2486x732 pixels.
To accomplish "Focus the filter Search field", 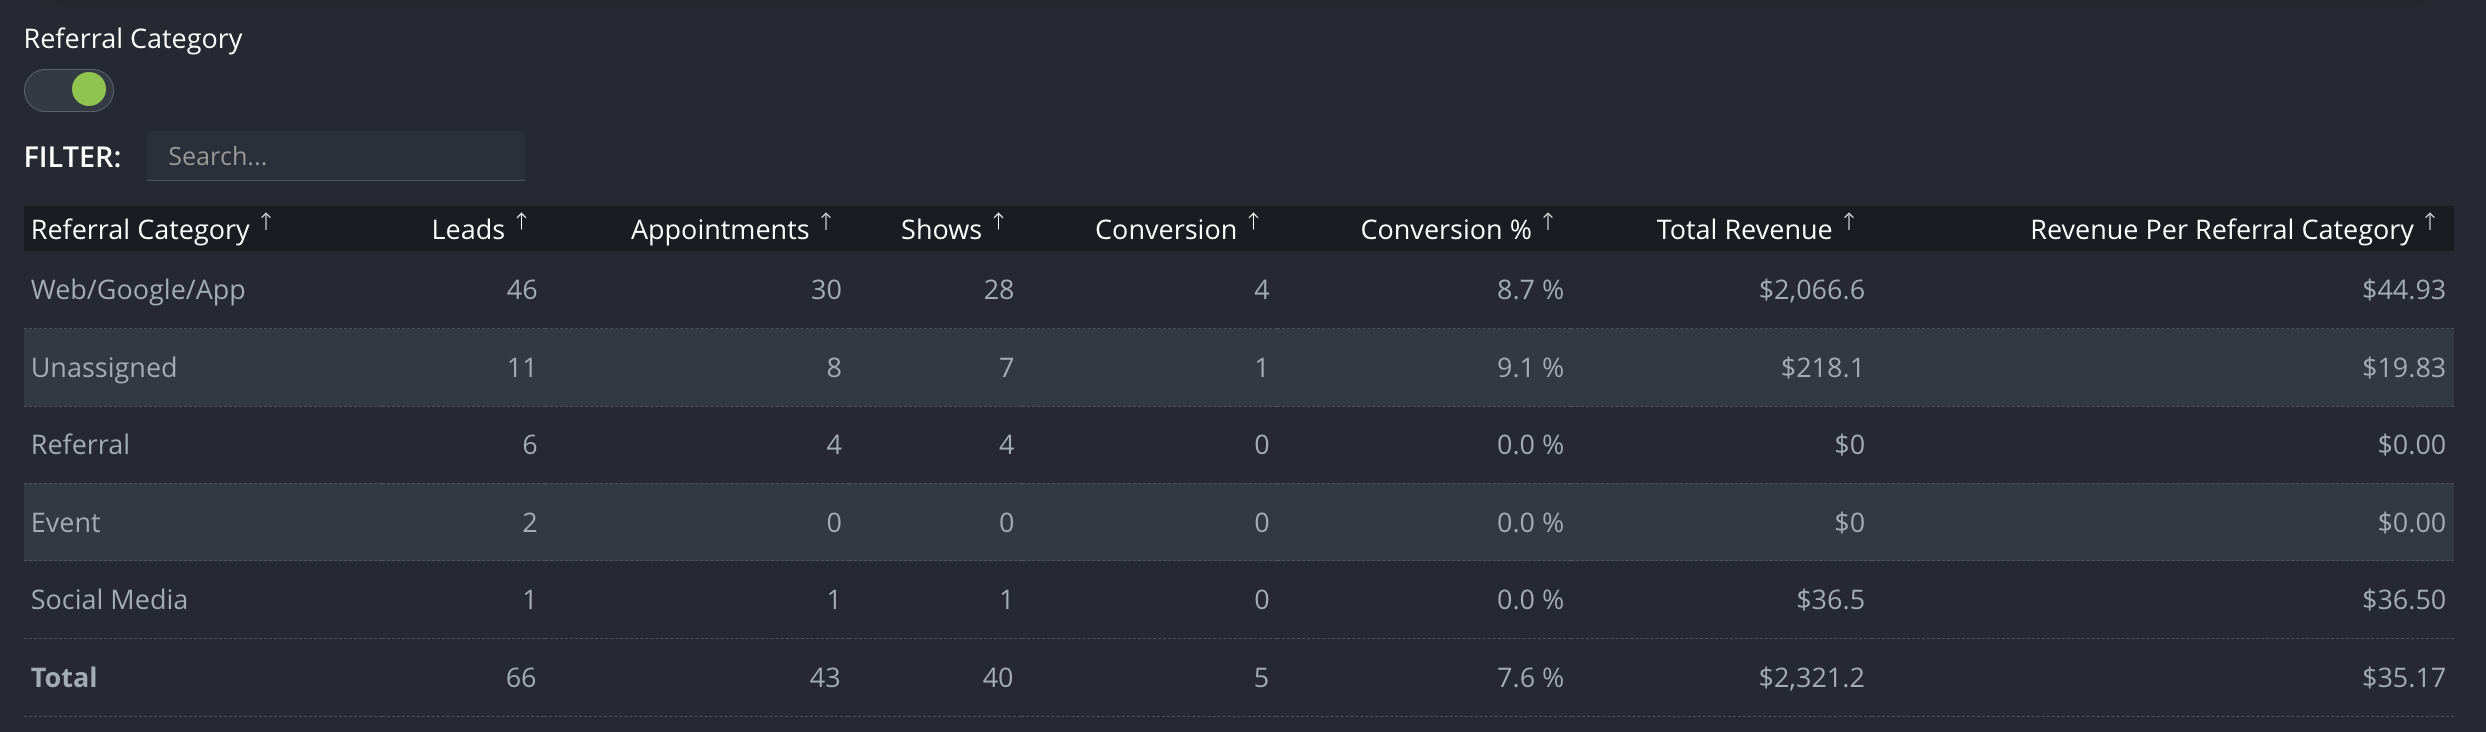I will point(336,156).
